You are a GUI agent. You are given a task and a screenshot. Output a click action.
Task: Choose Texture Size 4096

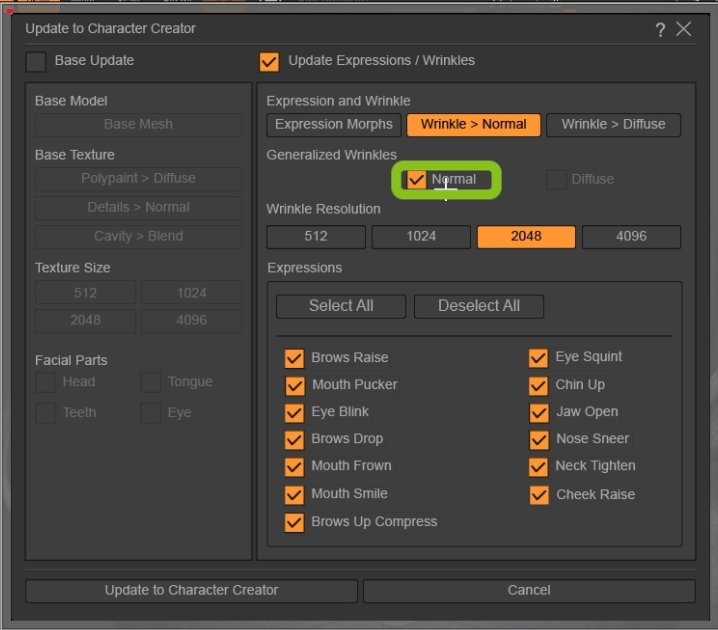(x=191, y=320)
